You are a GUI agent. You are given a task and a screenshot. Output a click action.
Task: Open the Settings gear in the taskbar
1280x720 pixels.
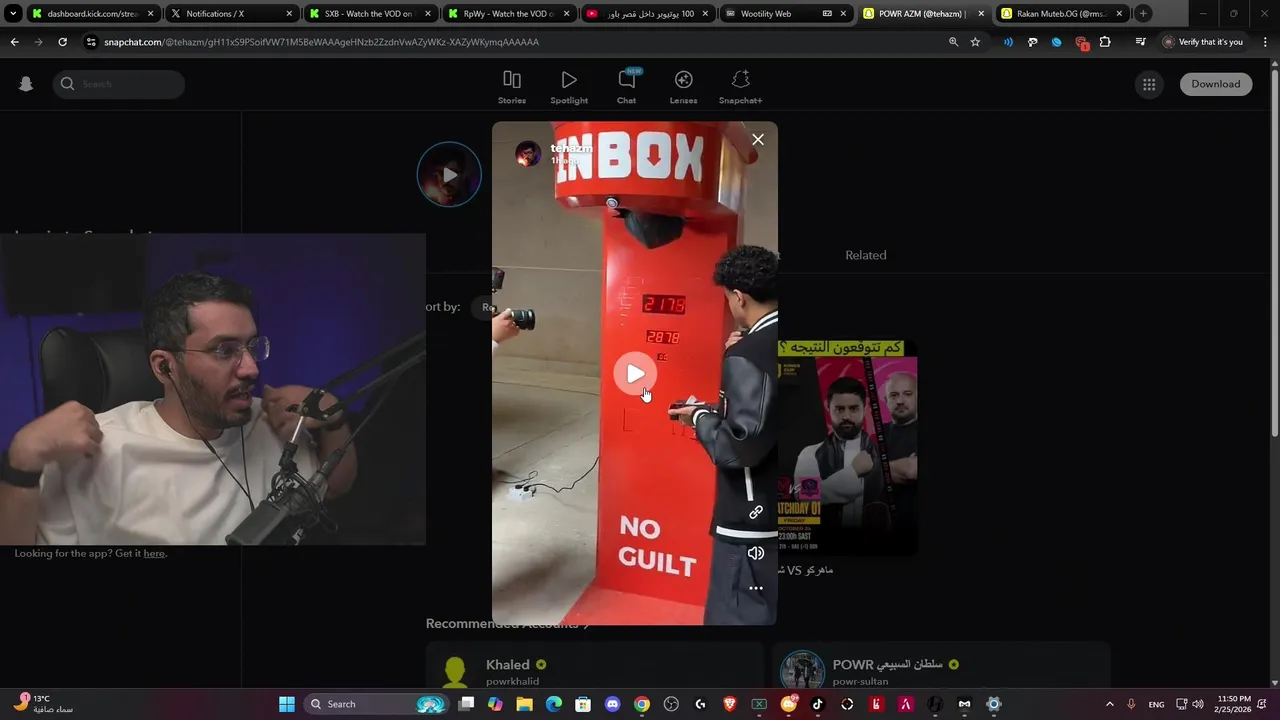(993, 704)
